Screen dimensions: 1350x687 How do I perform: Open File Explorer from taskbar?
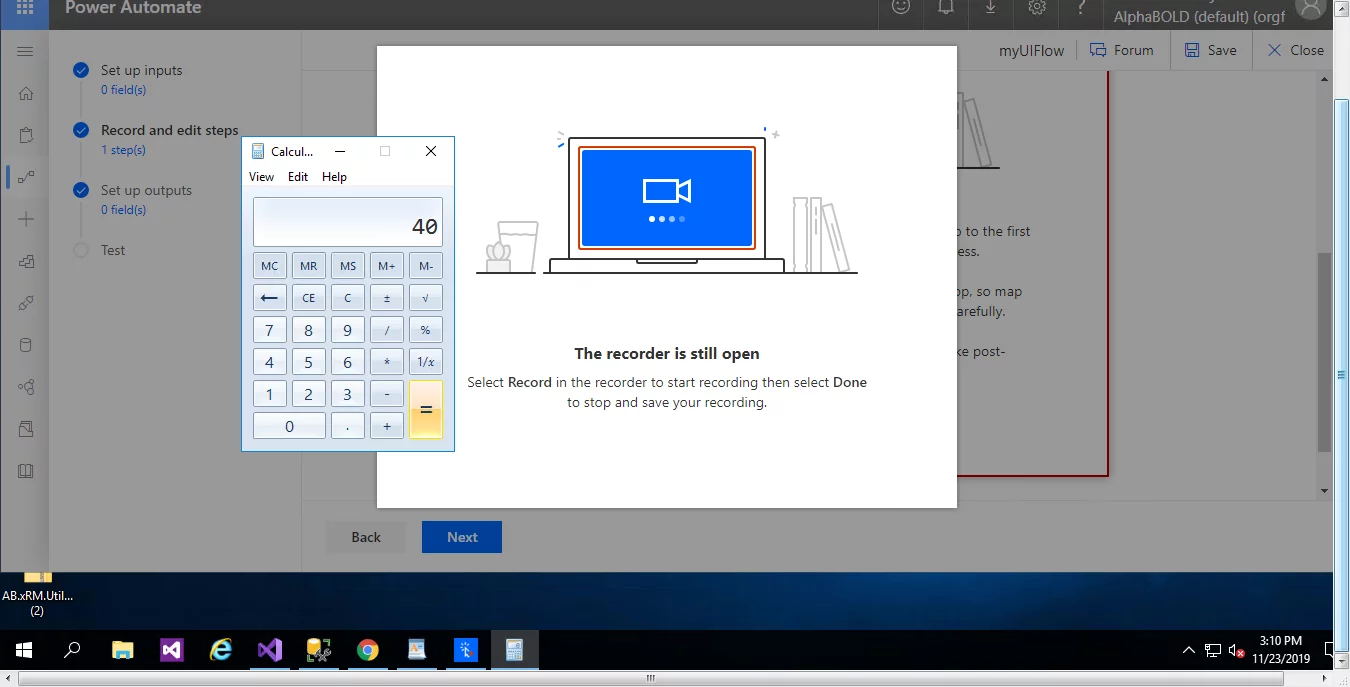122,651
